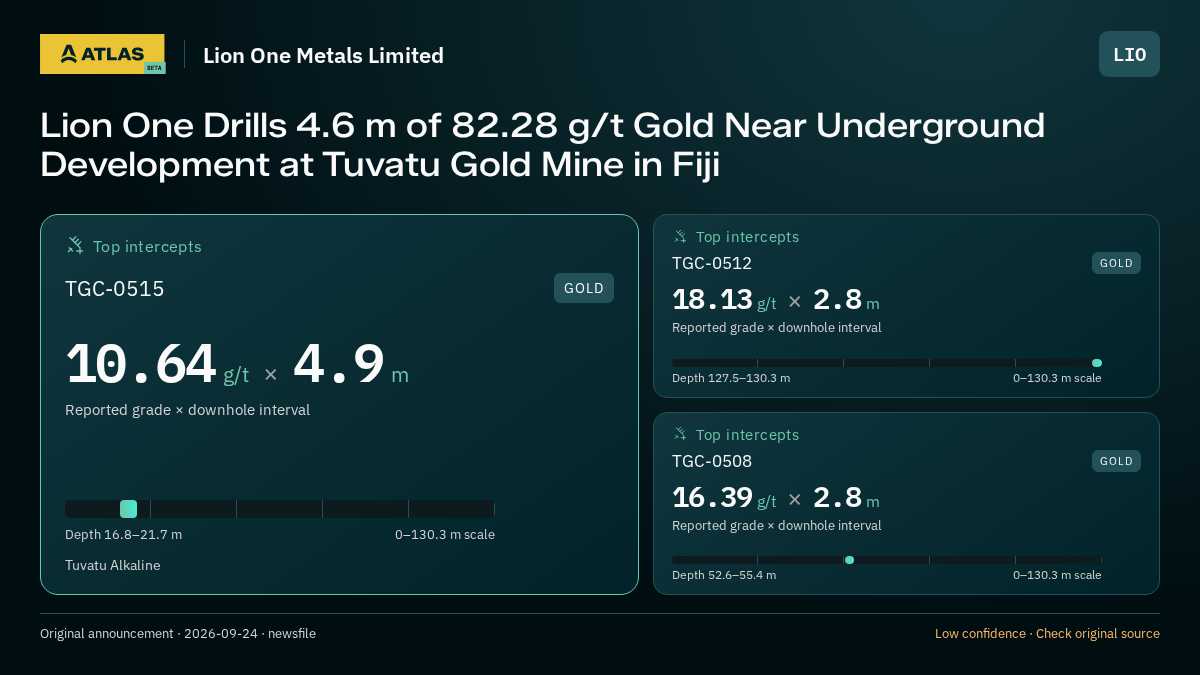
Task: Click the GOLD tag on the TGC-0512 card
Action: [x=1116, y=263]
